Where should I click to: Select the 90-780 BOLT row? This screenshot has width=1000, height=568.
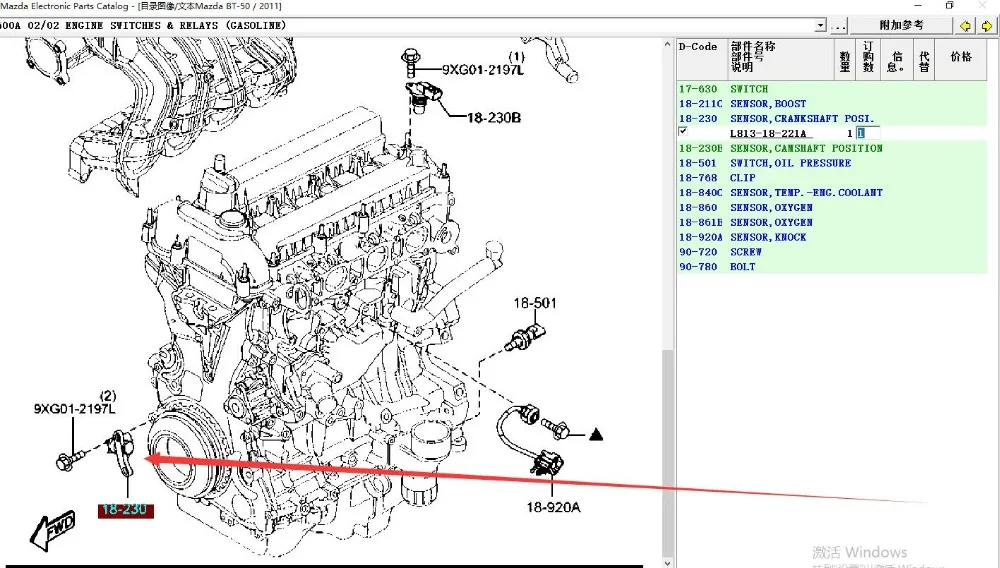pos(832,266)
